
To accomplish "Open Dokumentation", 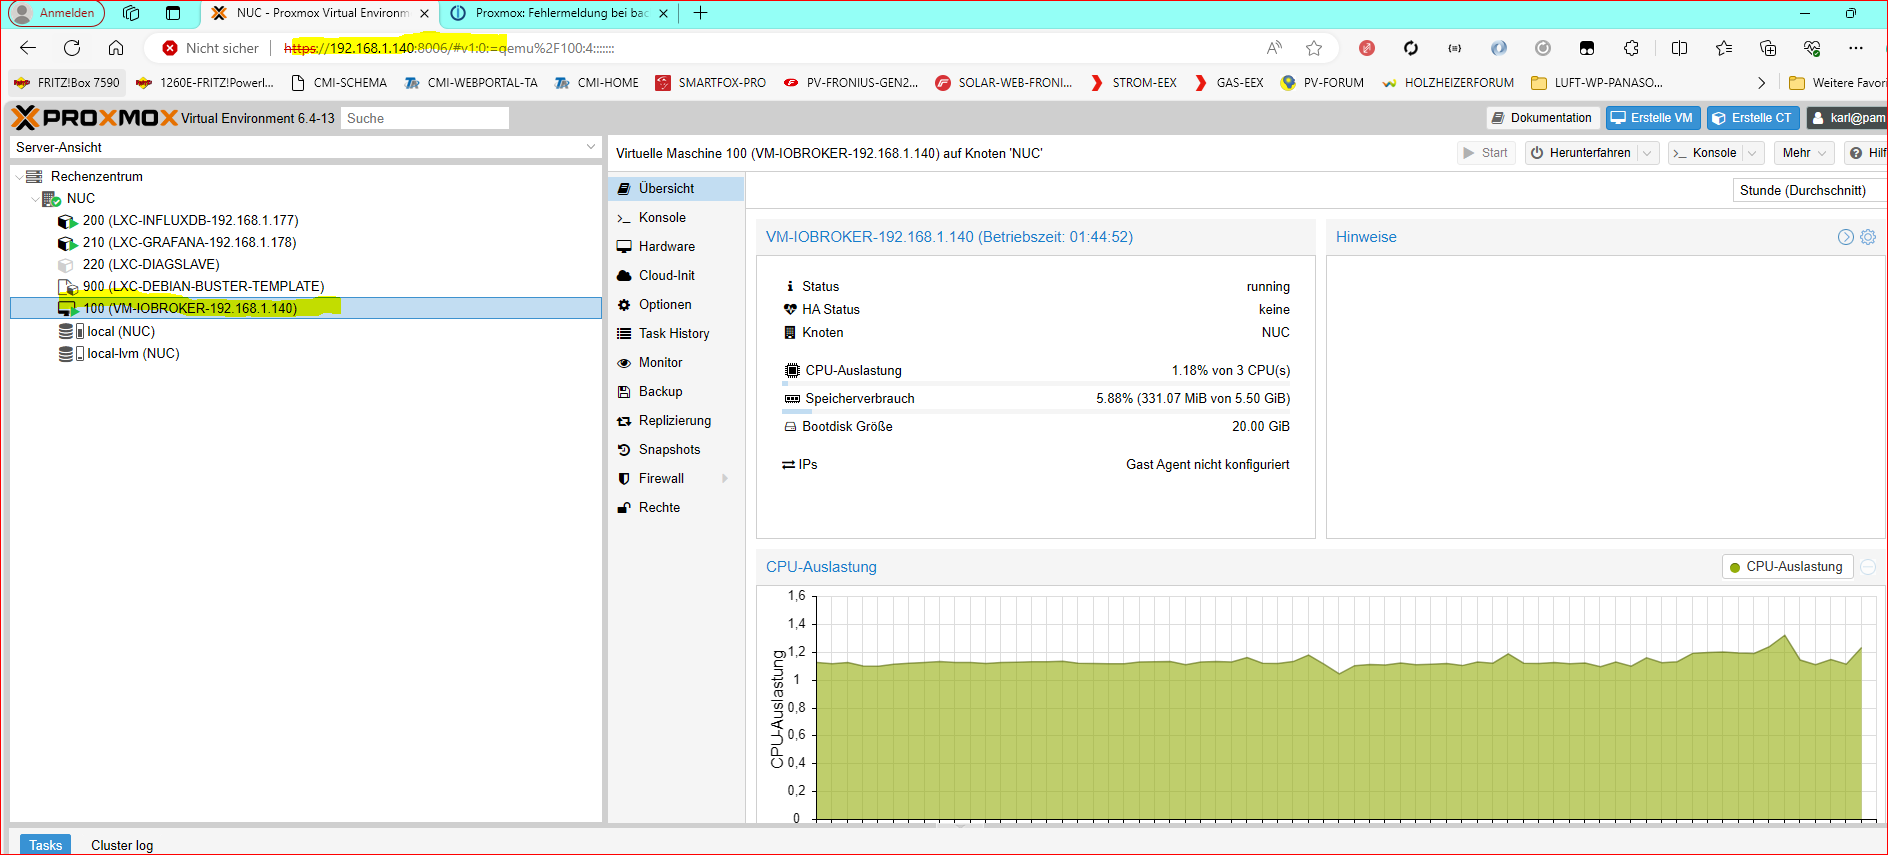I will click(x=1542, y=118).
